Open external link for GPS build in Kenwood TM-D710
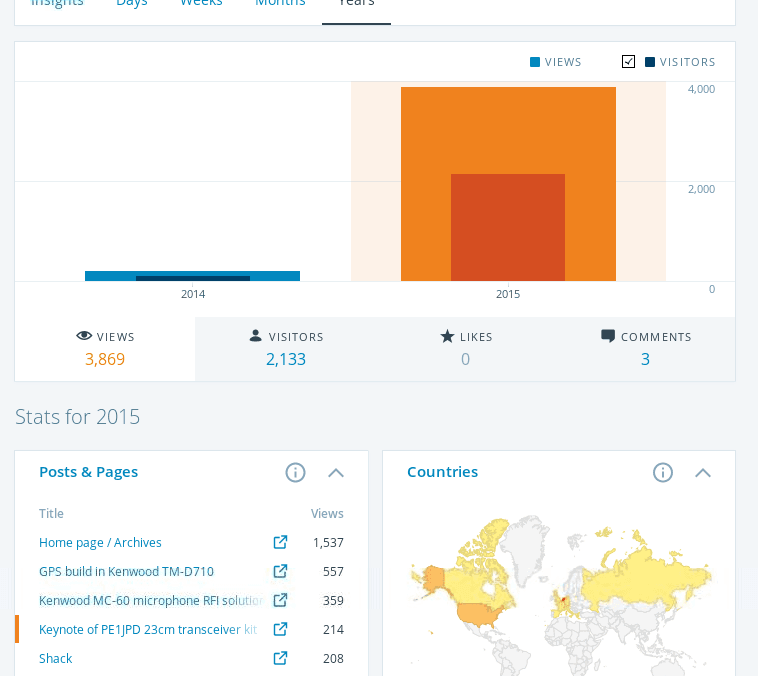This screenshot has height=676, width=758. point(280,571)
